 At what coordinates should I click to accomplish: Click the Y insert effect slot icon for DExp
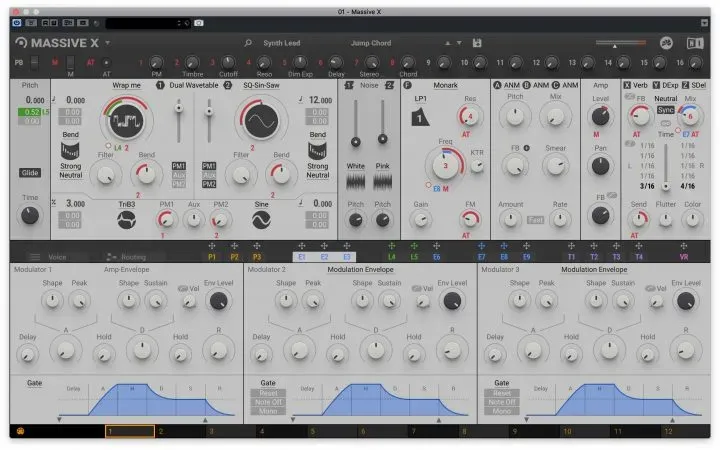click(656, 85)
